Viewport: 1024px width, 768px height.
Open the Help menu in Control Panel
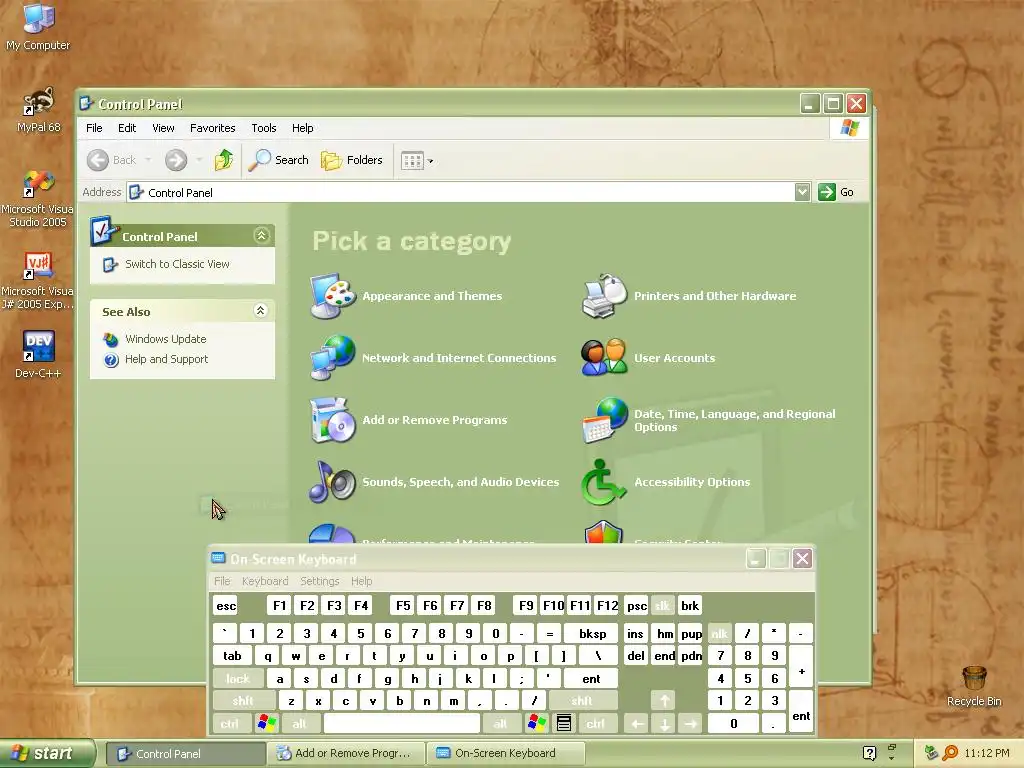click(302, 128)
